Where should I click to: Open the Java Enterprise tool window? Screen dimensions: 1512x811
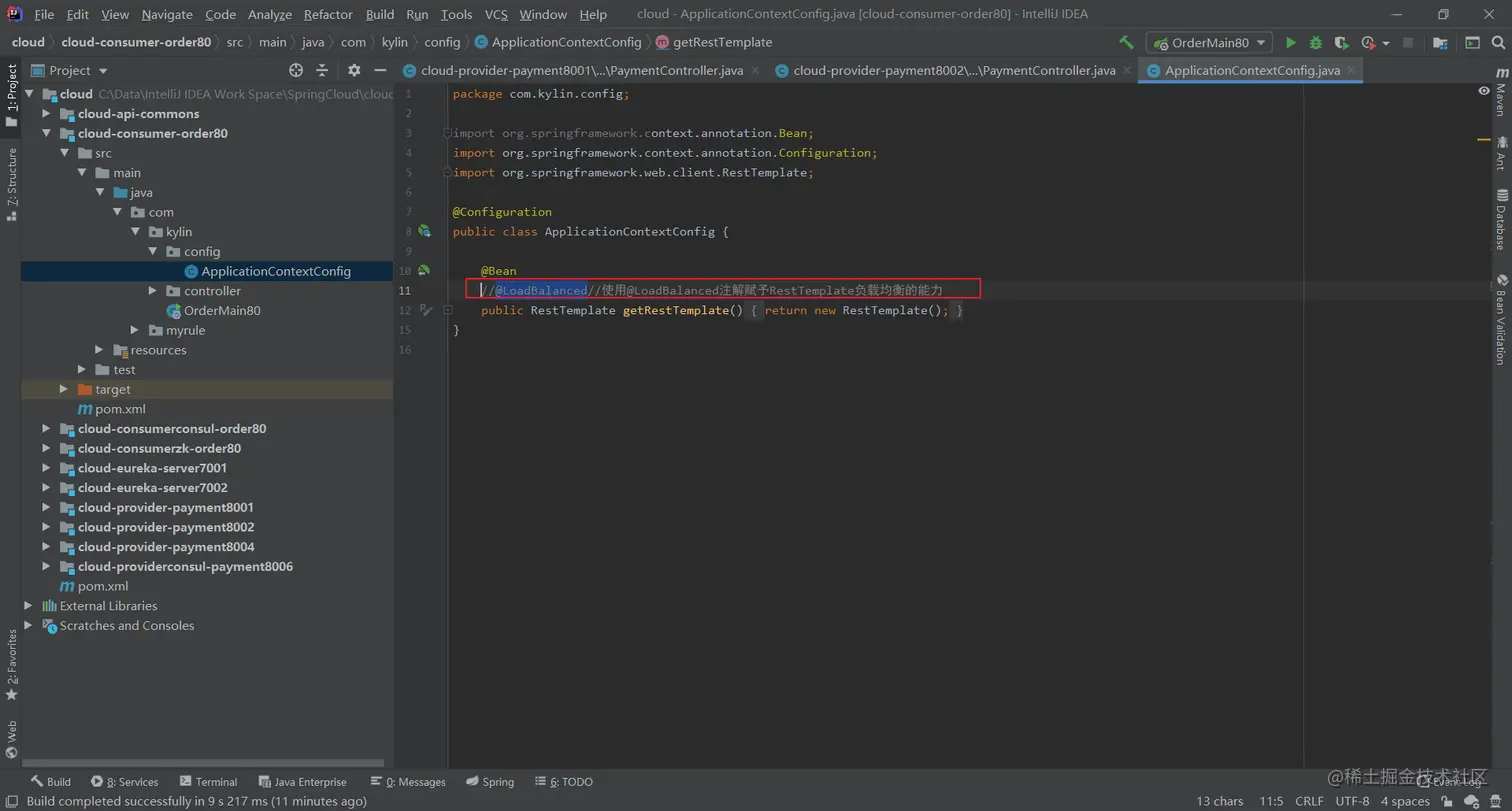click(302, 782)
